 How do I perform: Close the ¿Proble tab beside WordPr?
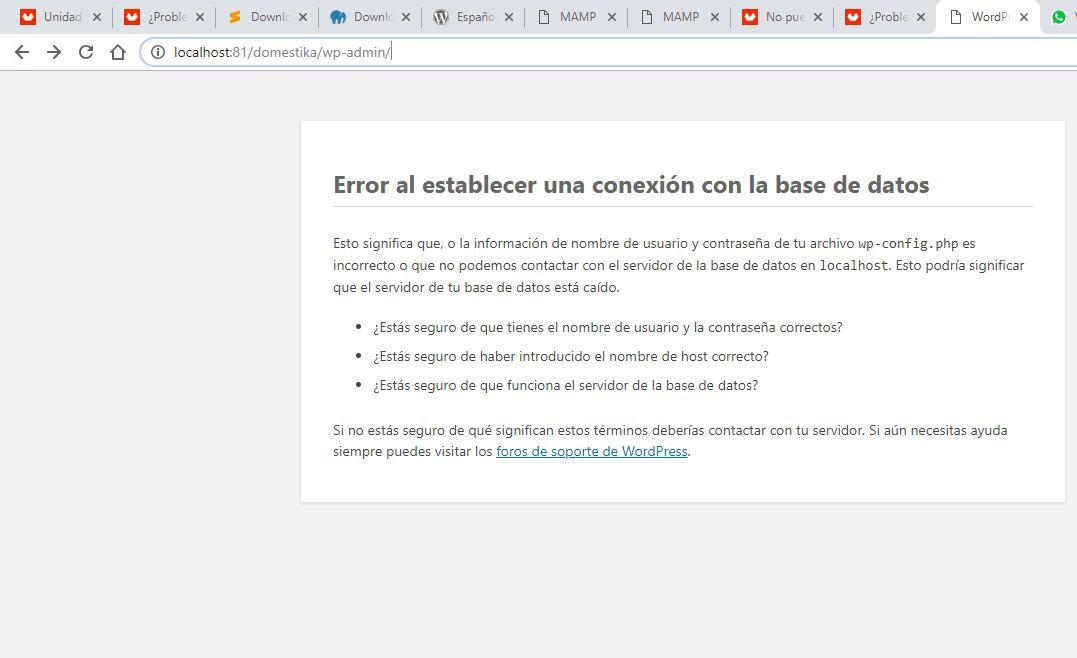point(921,17)
